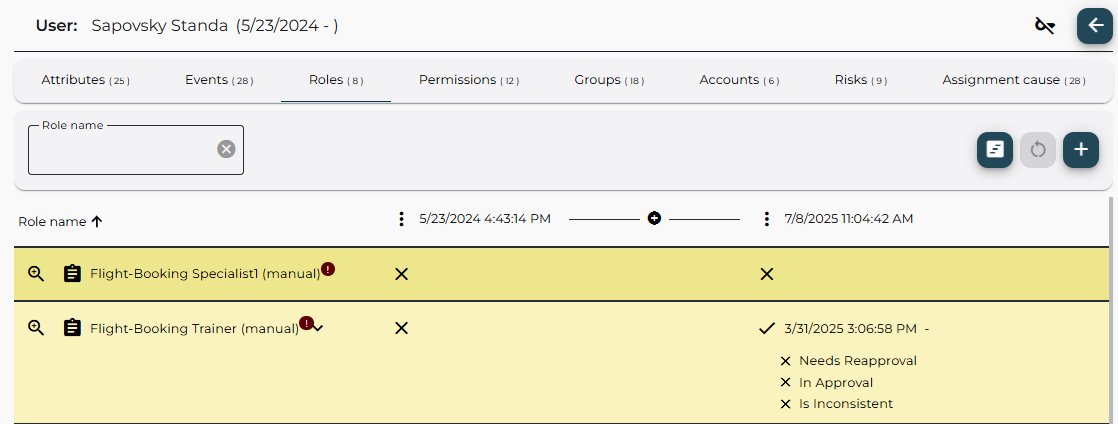Click the grayed refresh button
The height and width of the screenshot is (424, 1118).
click(x=1037, y=150)
